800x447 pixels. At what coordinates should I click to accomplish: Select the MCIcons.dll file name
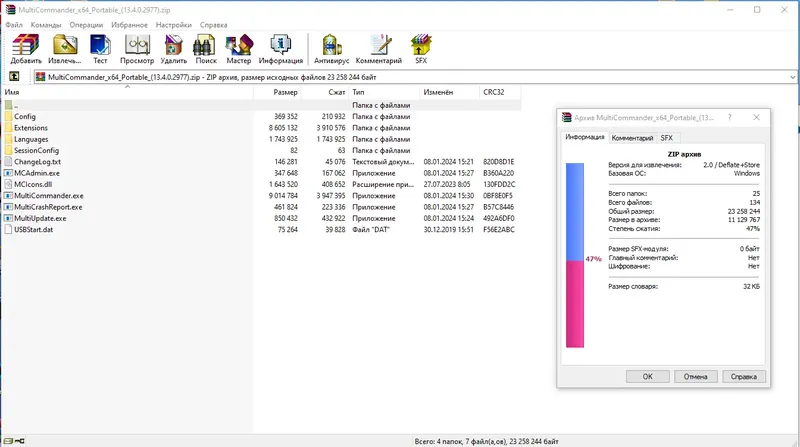pyautogui.click(x=33, y=184)
